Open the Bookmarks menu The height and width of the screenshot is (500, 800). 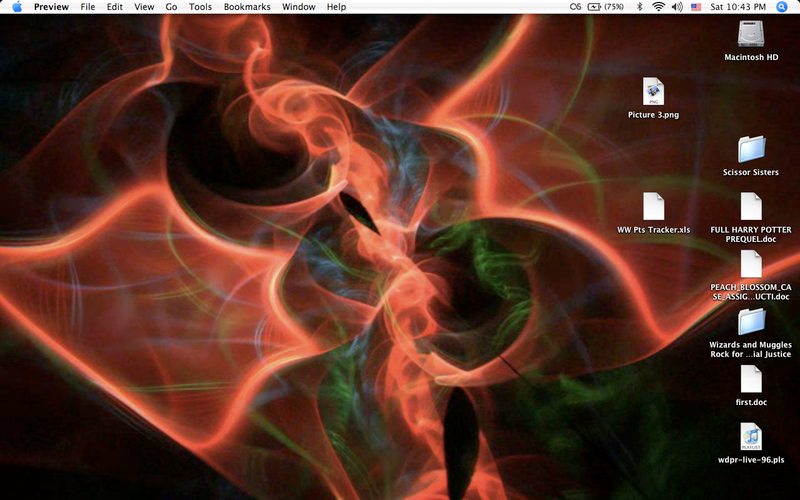247,7
